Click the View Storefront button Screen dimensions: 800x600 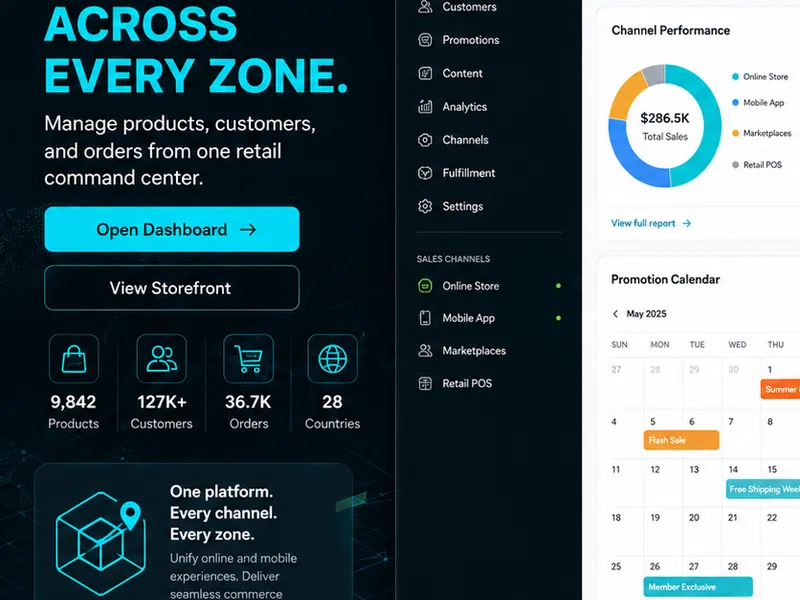tap(172, 288)
